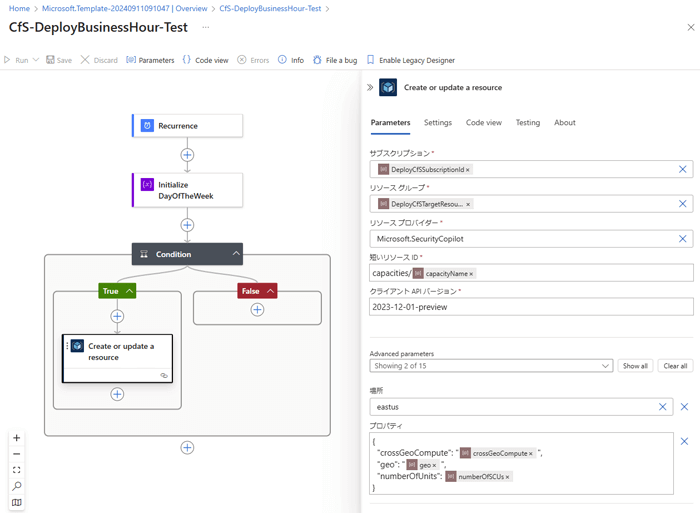Open the Run dropdown arrow
Screen dimensions: 700x513
36,60
